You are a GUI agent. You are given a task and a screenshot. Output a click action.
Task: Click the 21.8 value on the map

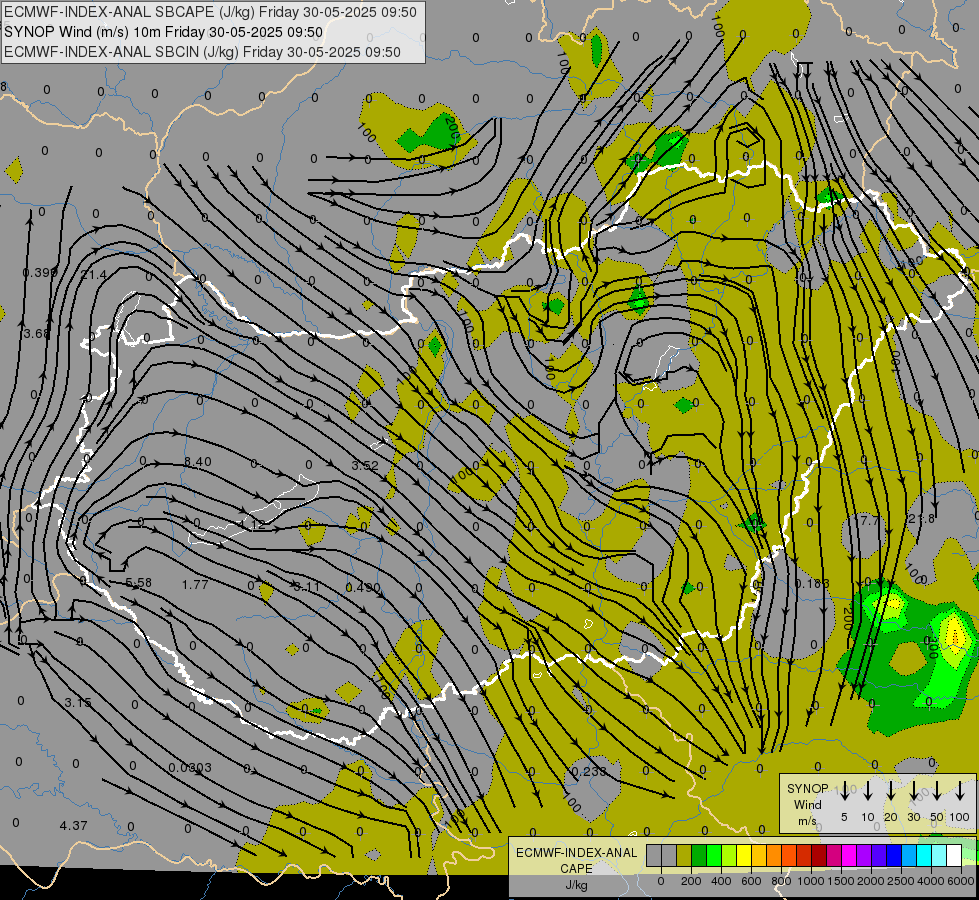922,518
